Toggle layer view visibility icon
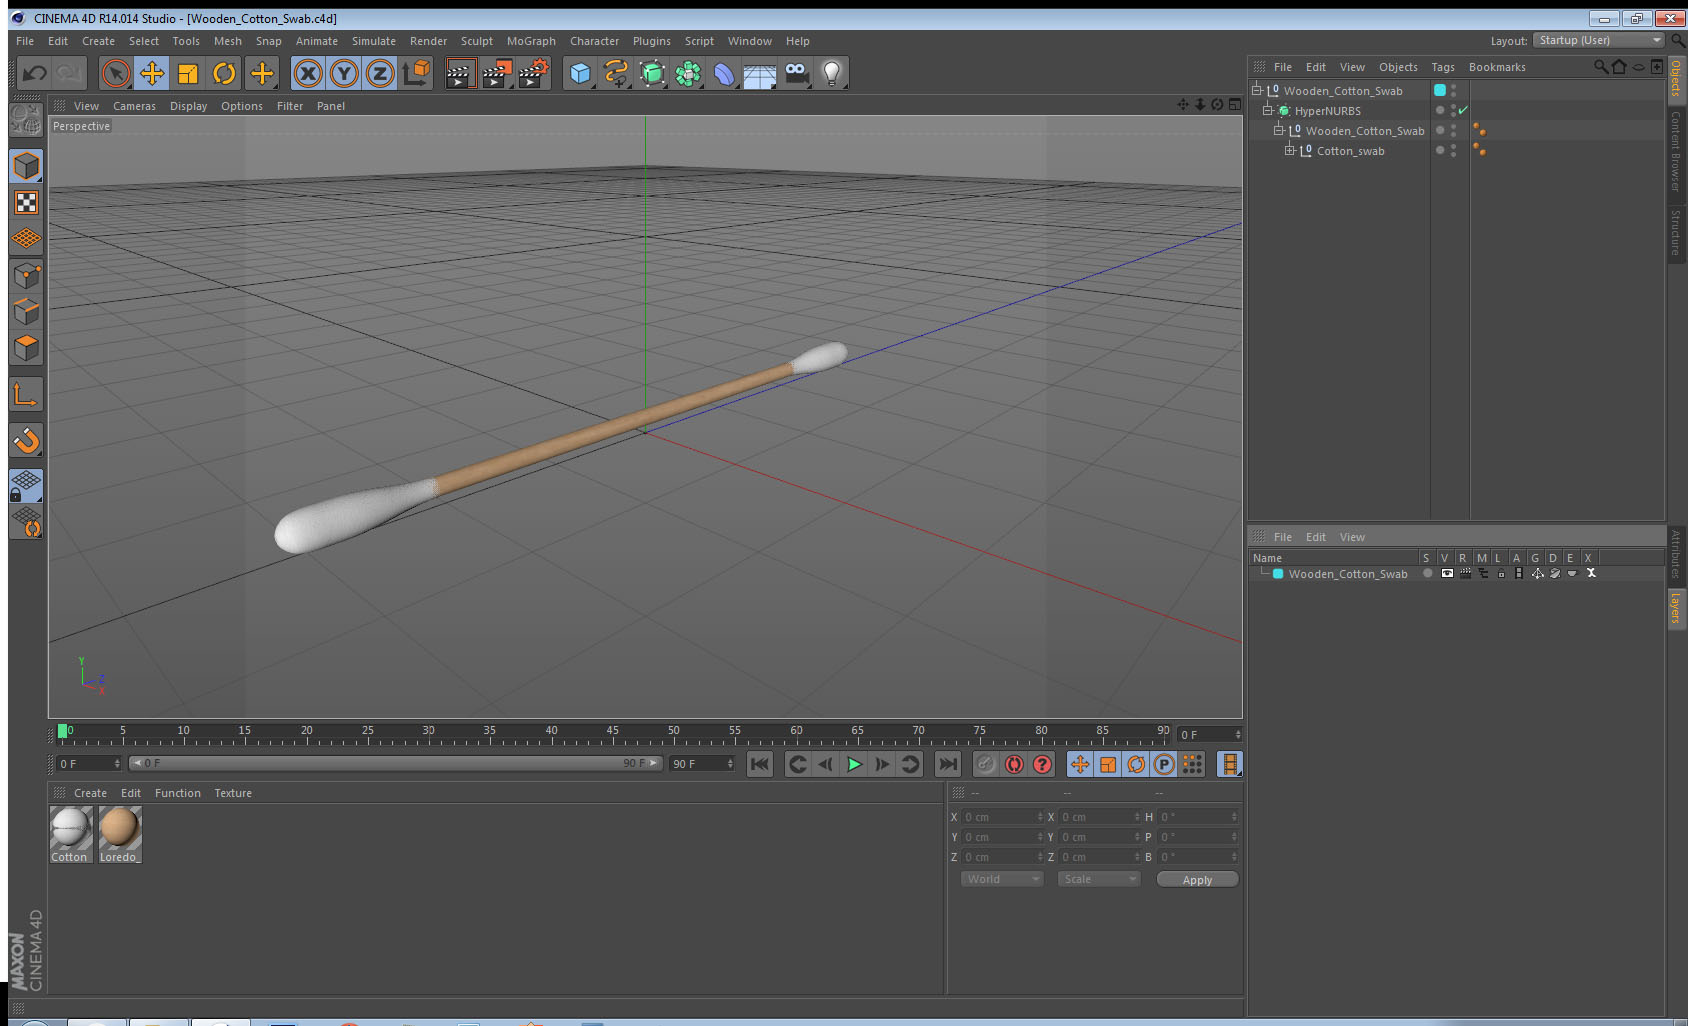This screenshot has width=1688, height=1026. pos(1447,573)
